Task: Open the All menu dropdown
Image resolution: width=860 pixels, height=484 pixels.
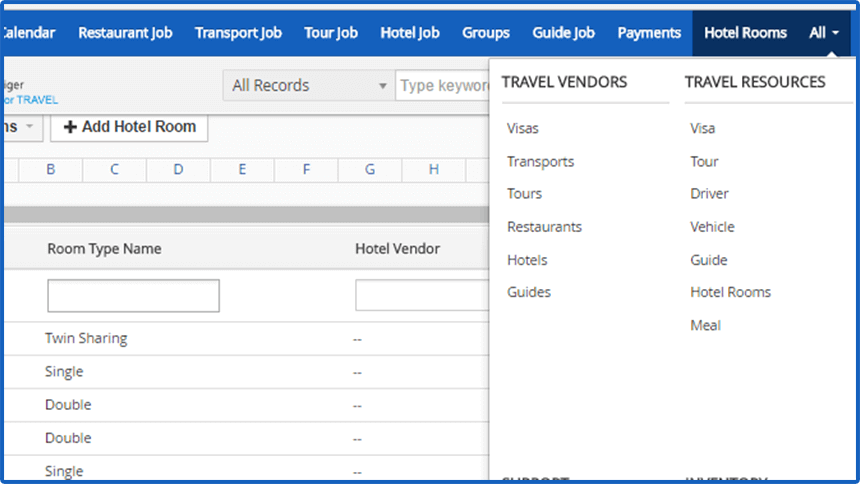Action: point(824,33)
